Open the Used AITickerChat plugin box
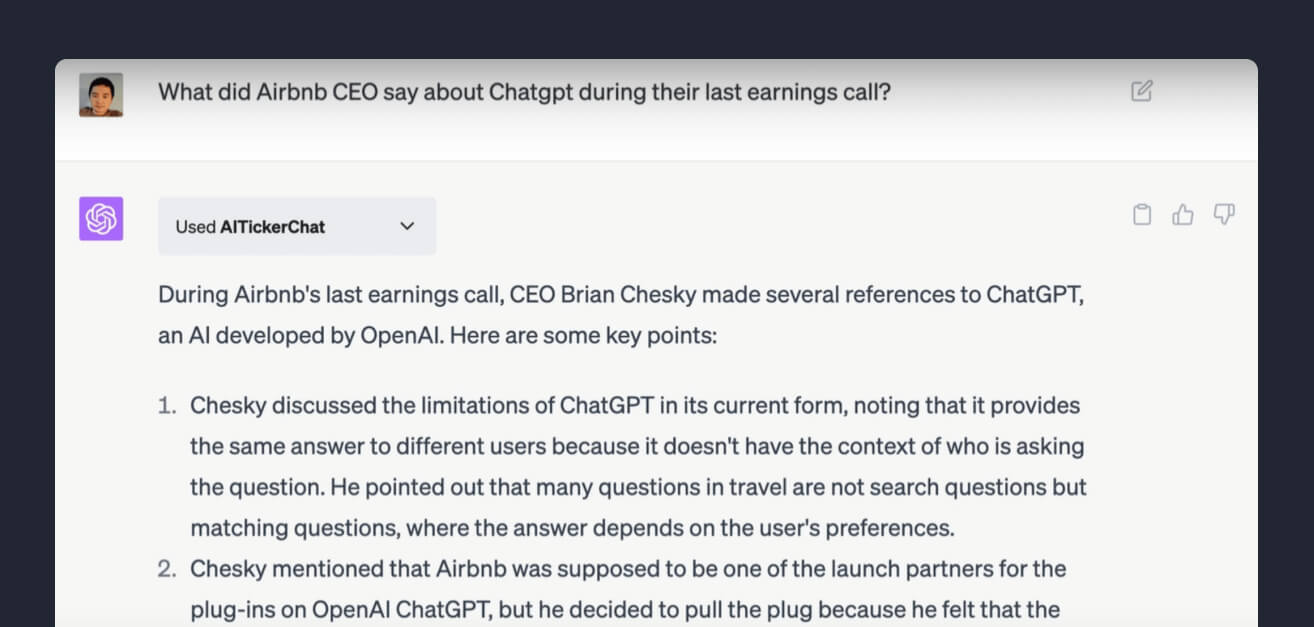 coord(297,226)
